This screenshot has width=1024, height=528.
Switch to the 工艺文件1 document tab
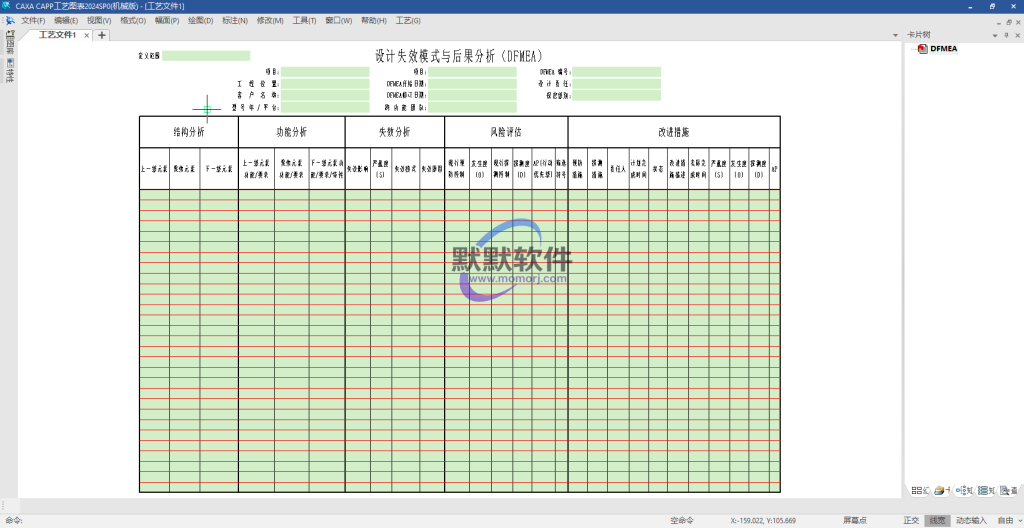tap(57, 35)
